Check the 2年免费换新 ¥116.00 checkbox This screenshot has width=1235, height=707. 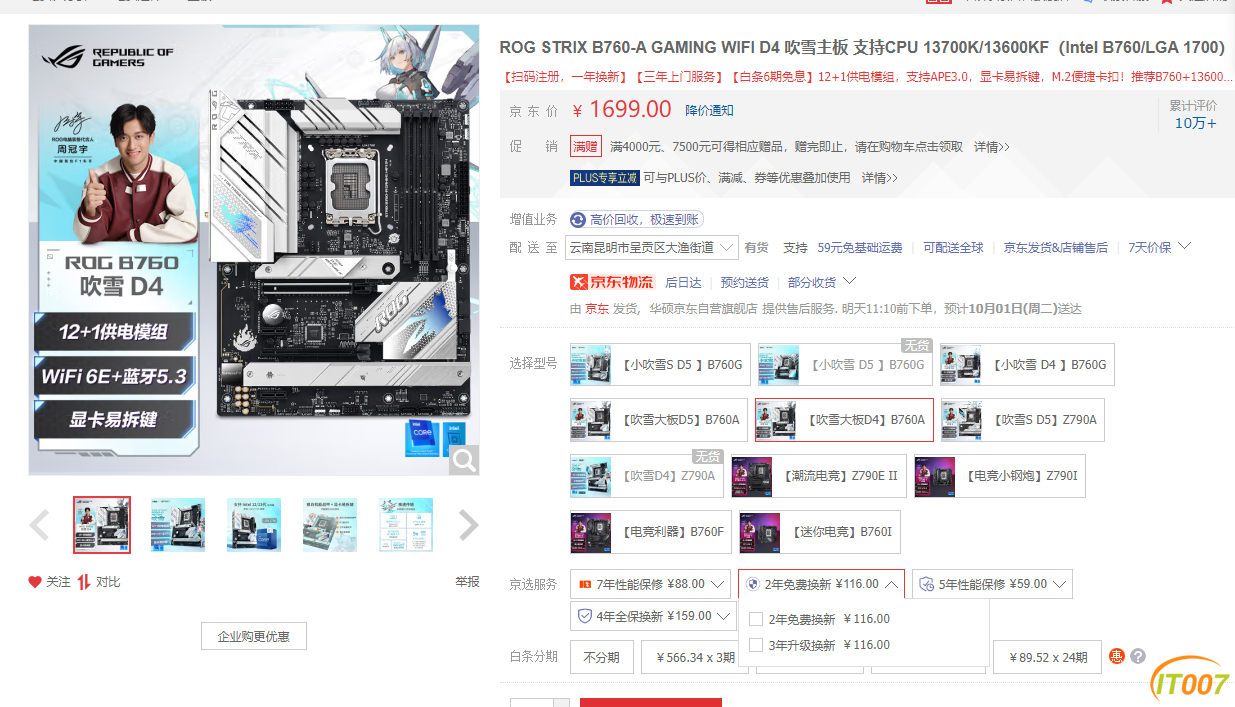coord(756,619)
